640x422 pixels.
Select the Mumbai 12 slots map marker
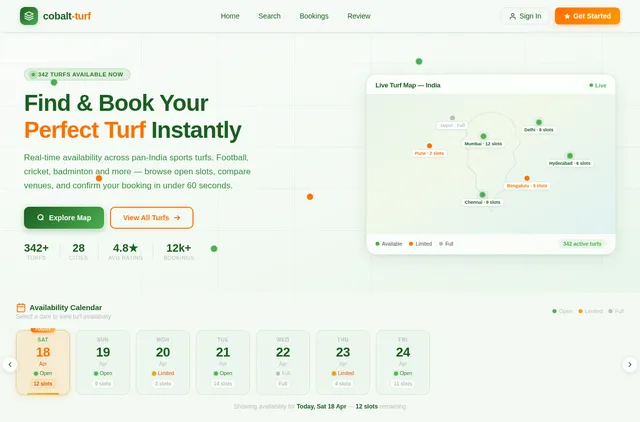point(483,140)
